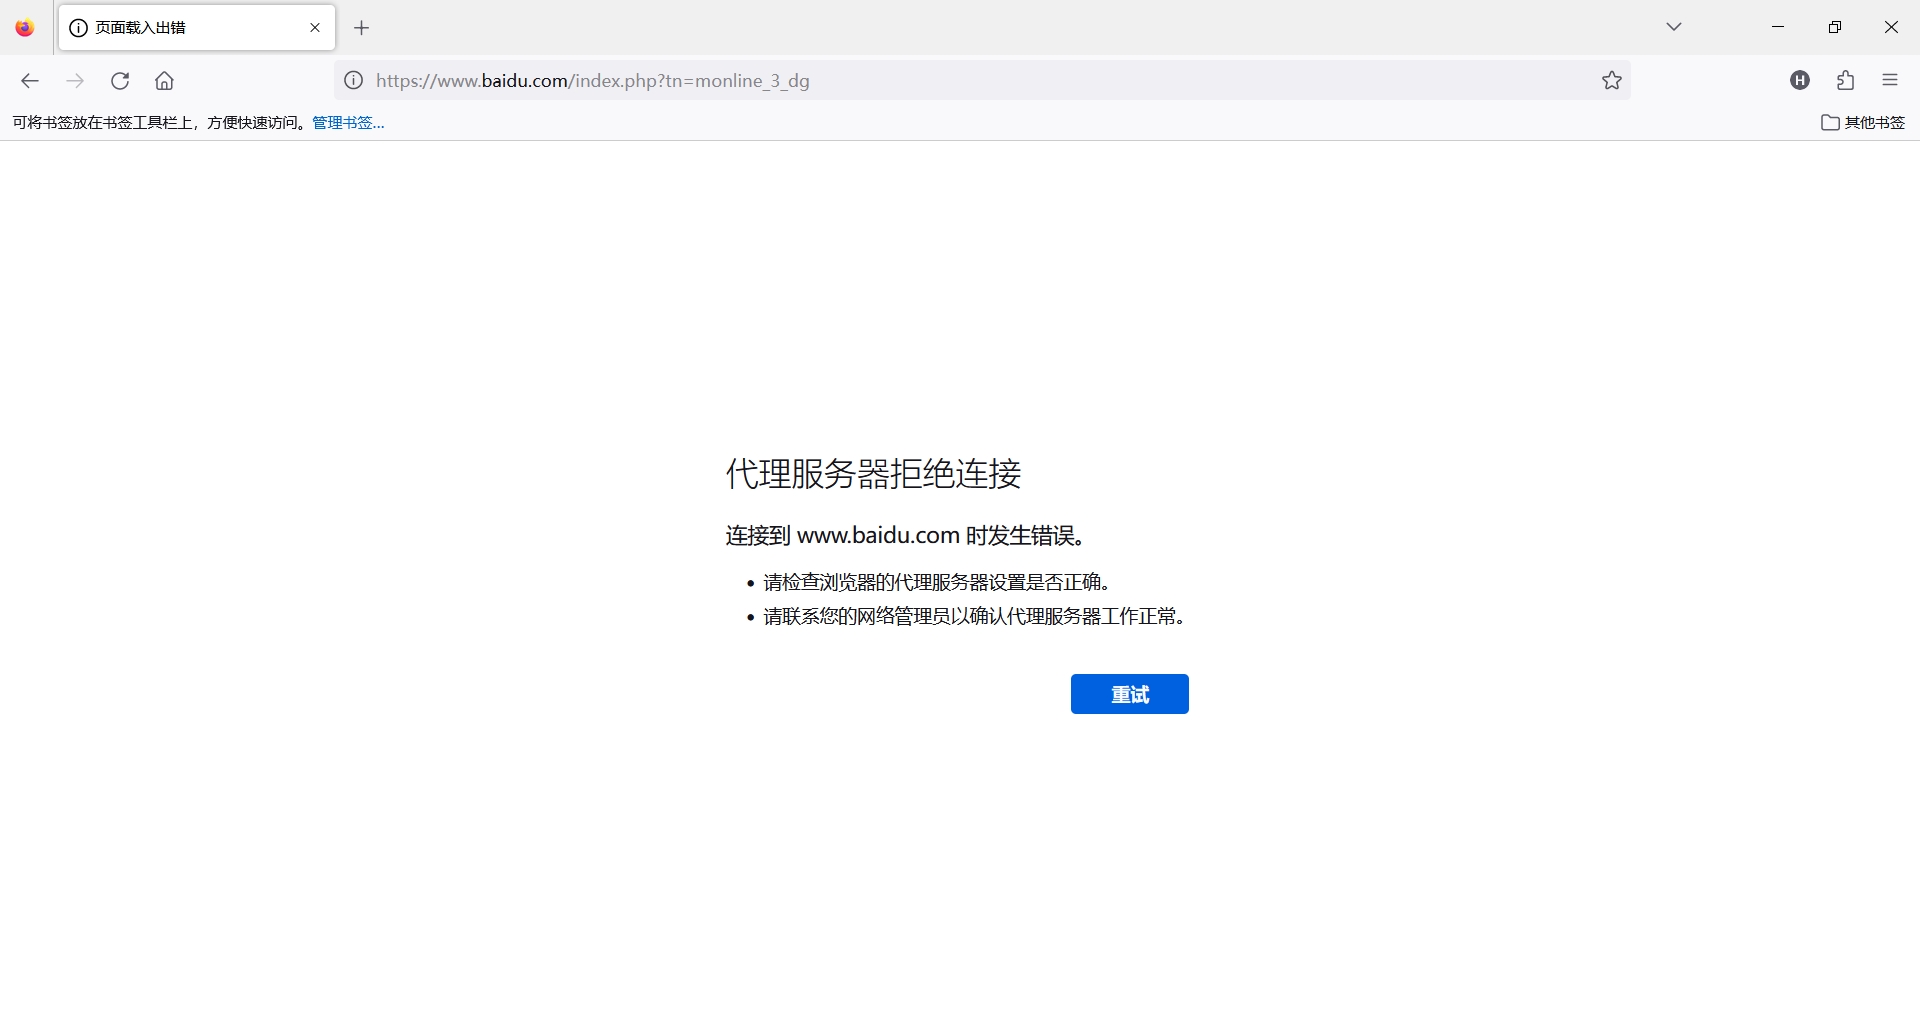Close the 页面载入出错 tab
The width and height of the screenshot is (1920, 1030).
[x=315, y=28]
